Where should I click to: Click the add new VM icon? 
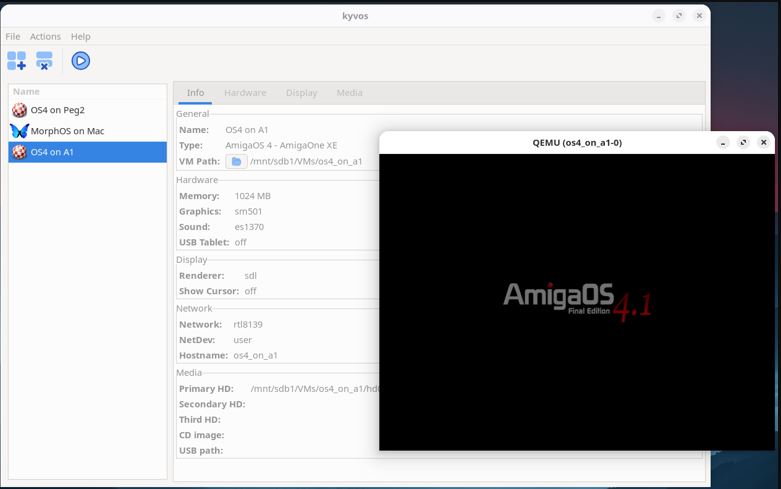17,61
